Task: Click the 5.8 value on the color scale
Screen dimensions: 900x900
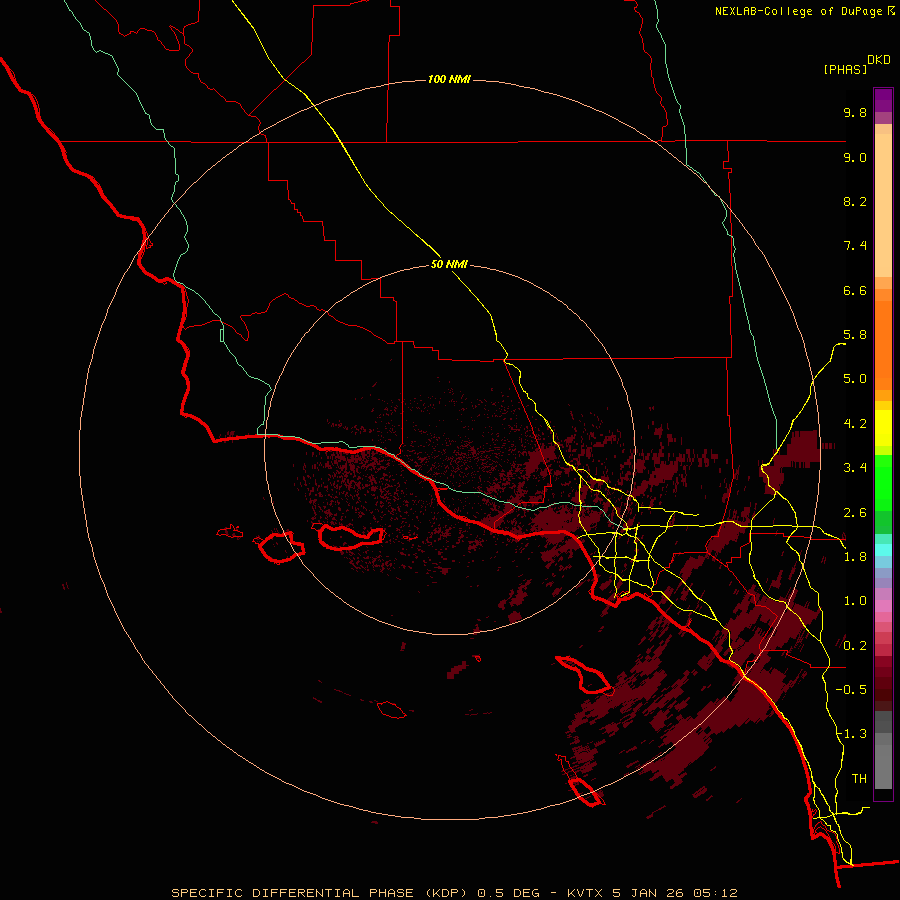Action: (x=855, y=335)
